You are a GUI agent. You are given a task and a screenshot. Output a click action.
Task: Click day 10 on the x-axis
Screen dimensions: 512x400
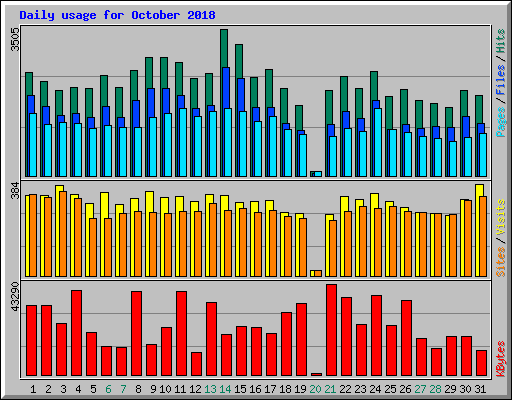click(165, 389)
